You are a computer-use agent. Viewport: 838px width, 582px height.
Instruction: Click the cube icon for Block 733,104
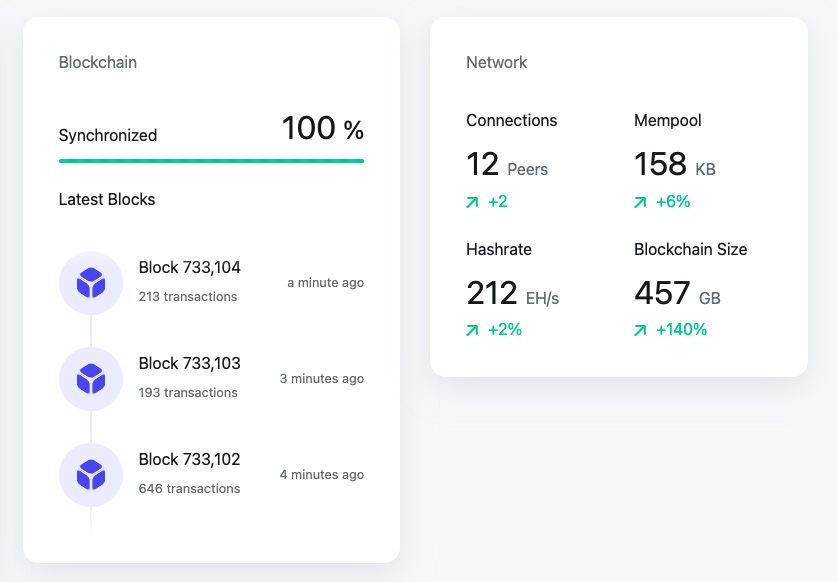(91, 283)
